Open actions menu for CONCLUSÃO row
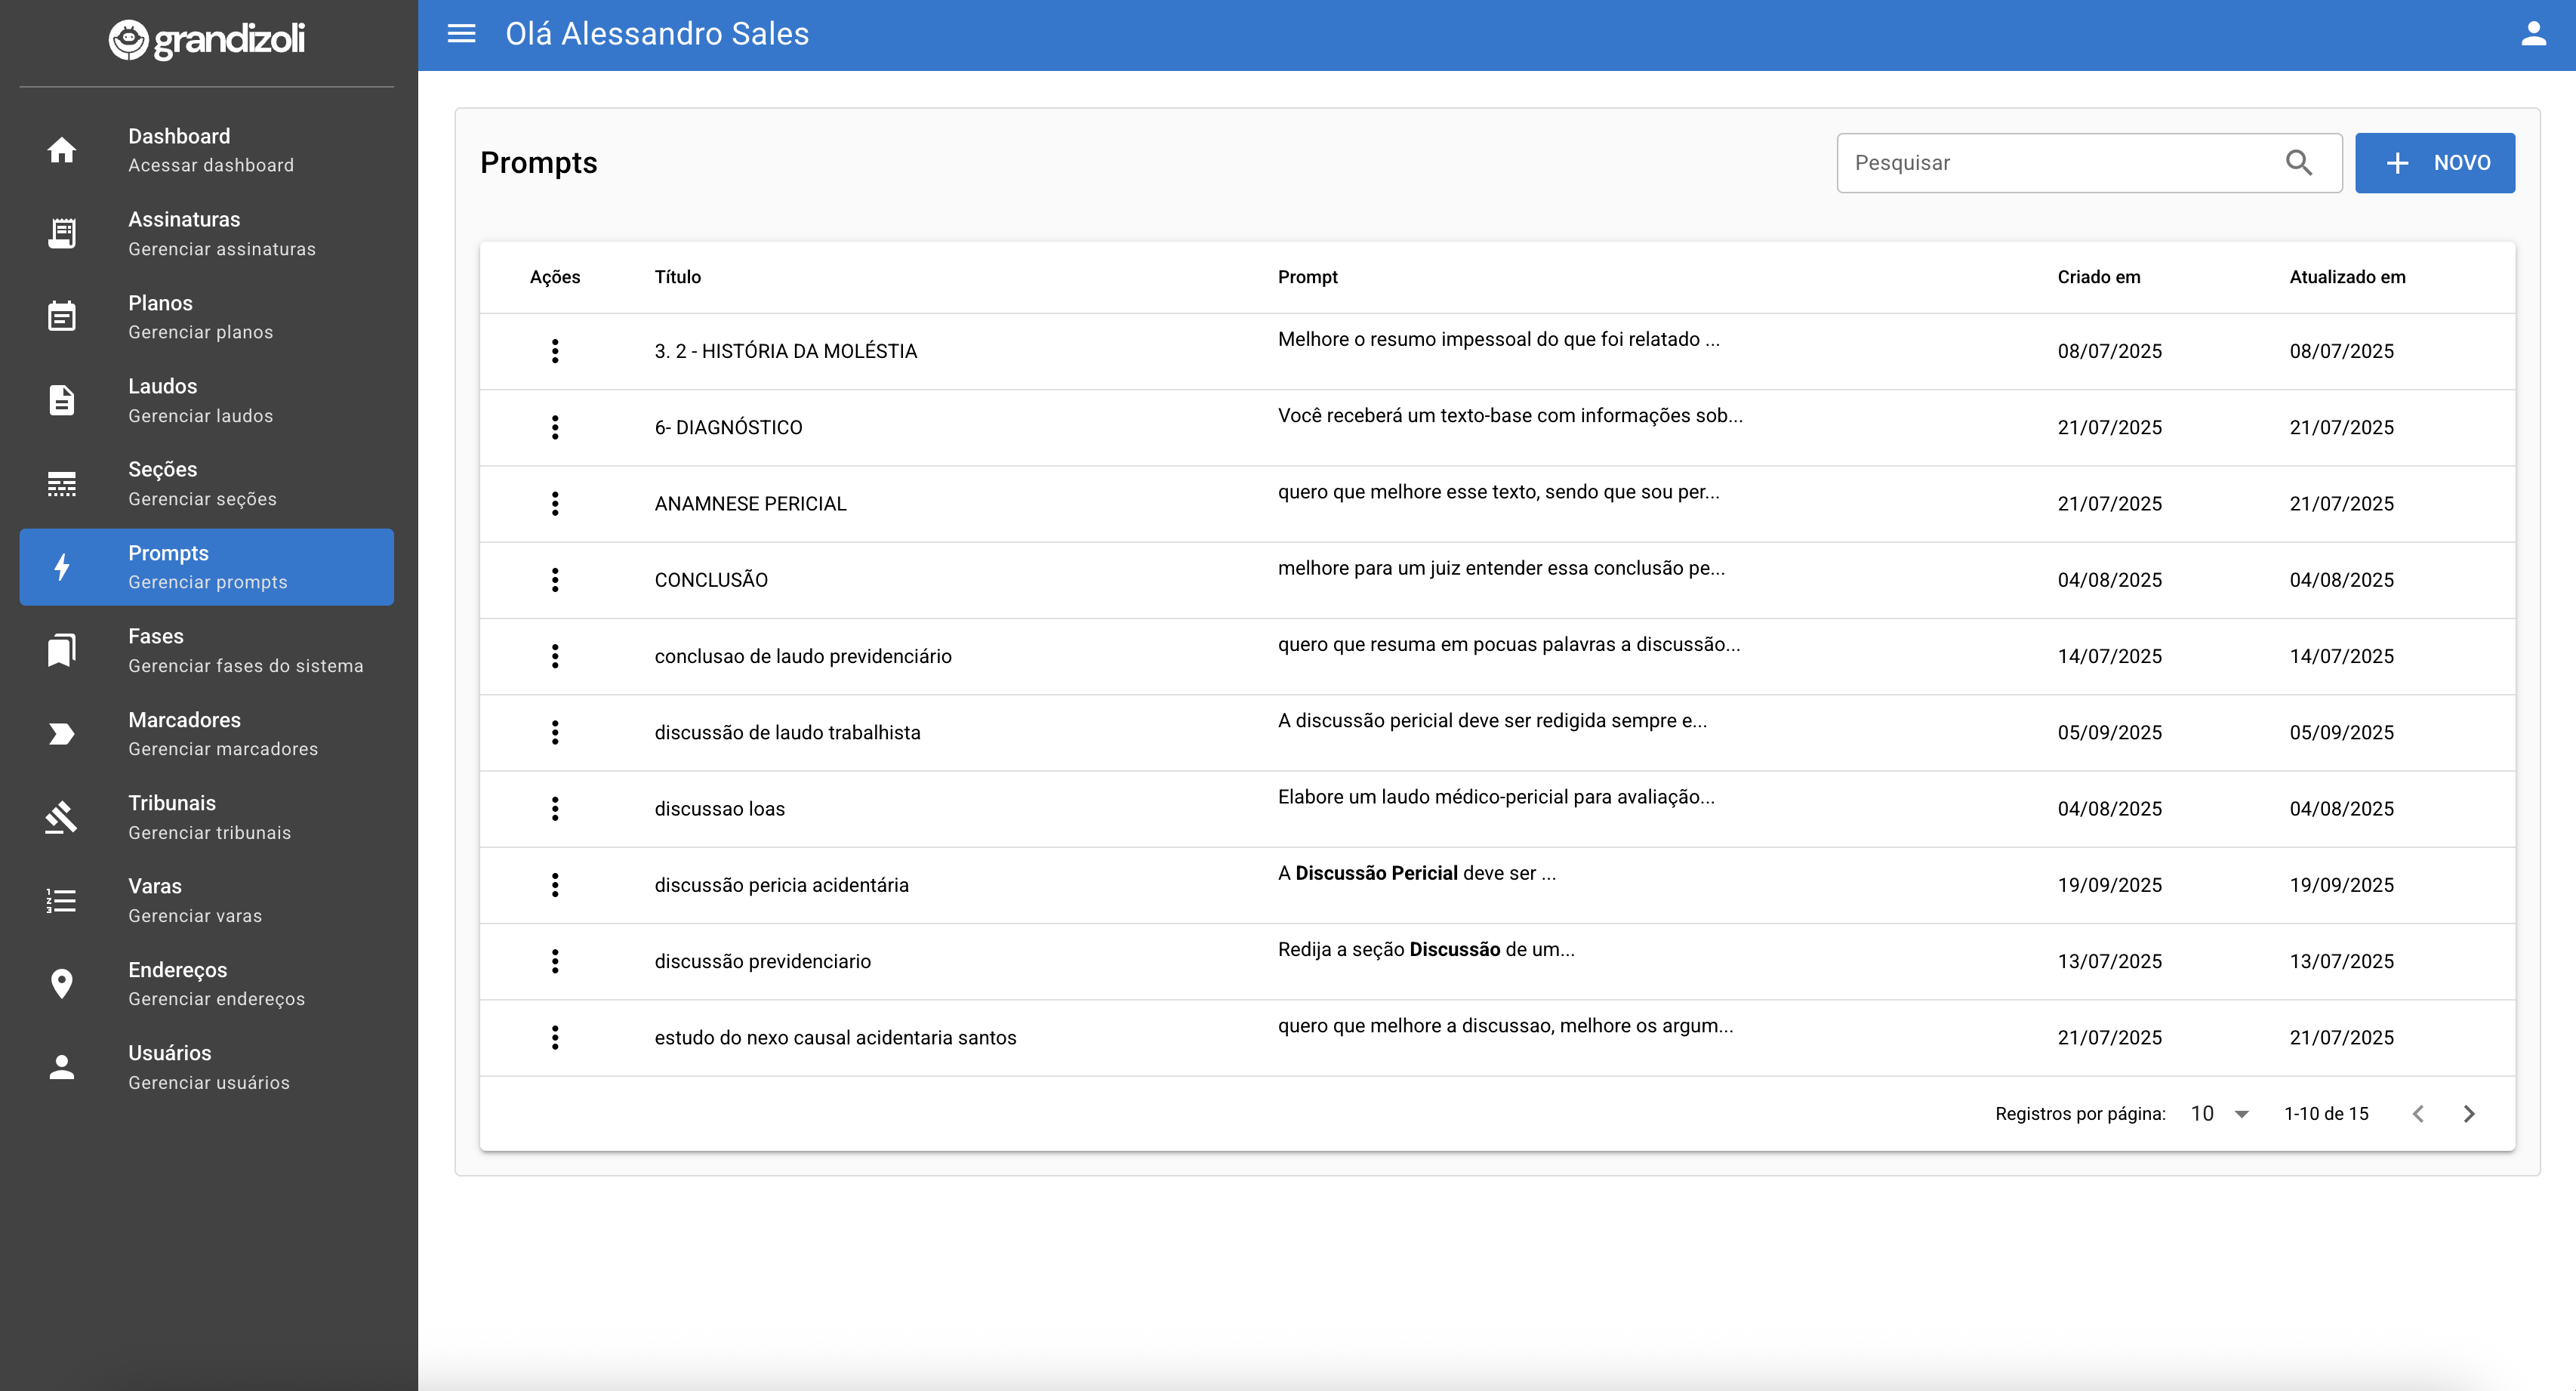 point(555,580)
